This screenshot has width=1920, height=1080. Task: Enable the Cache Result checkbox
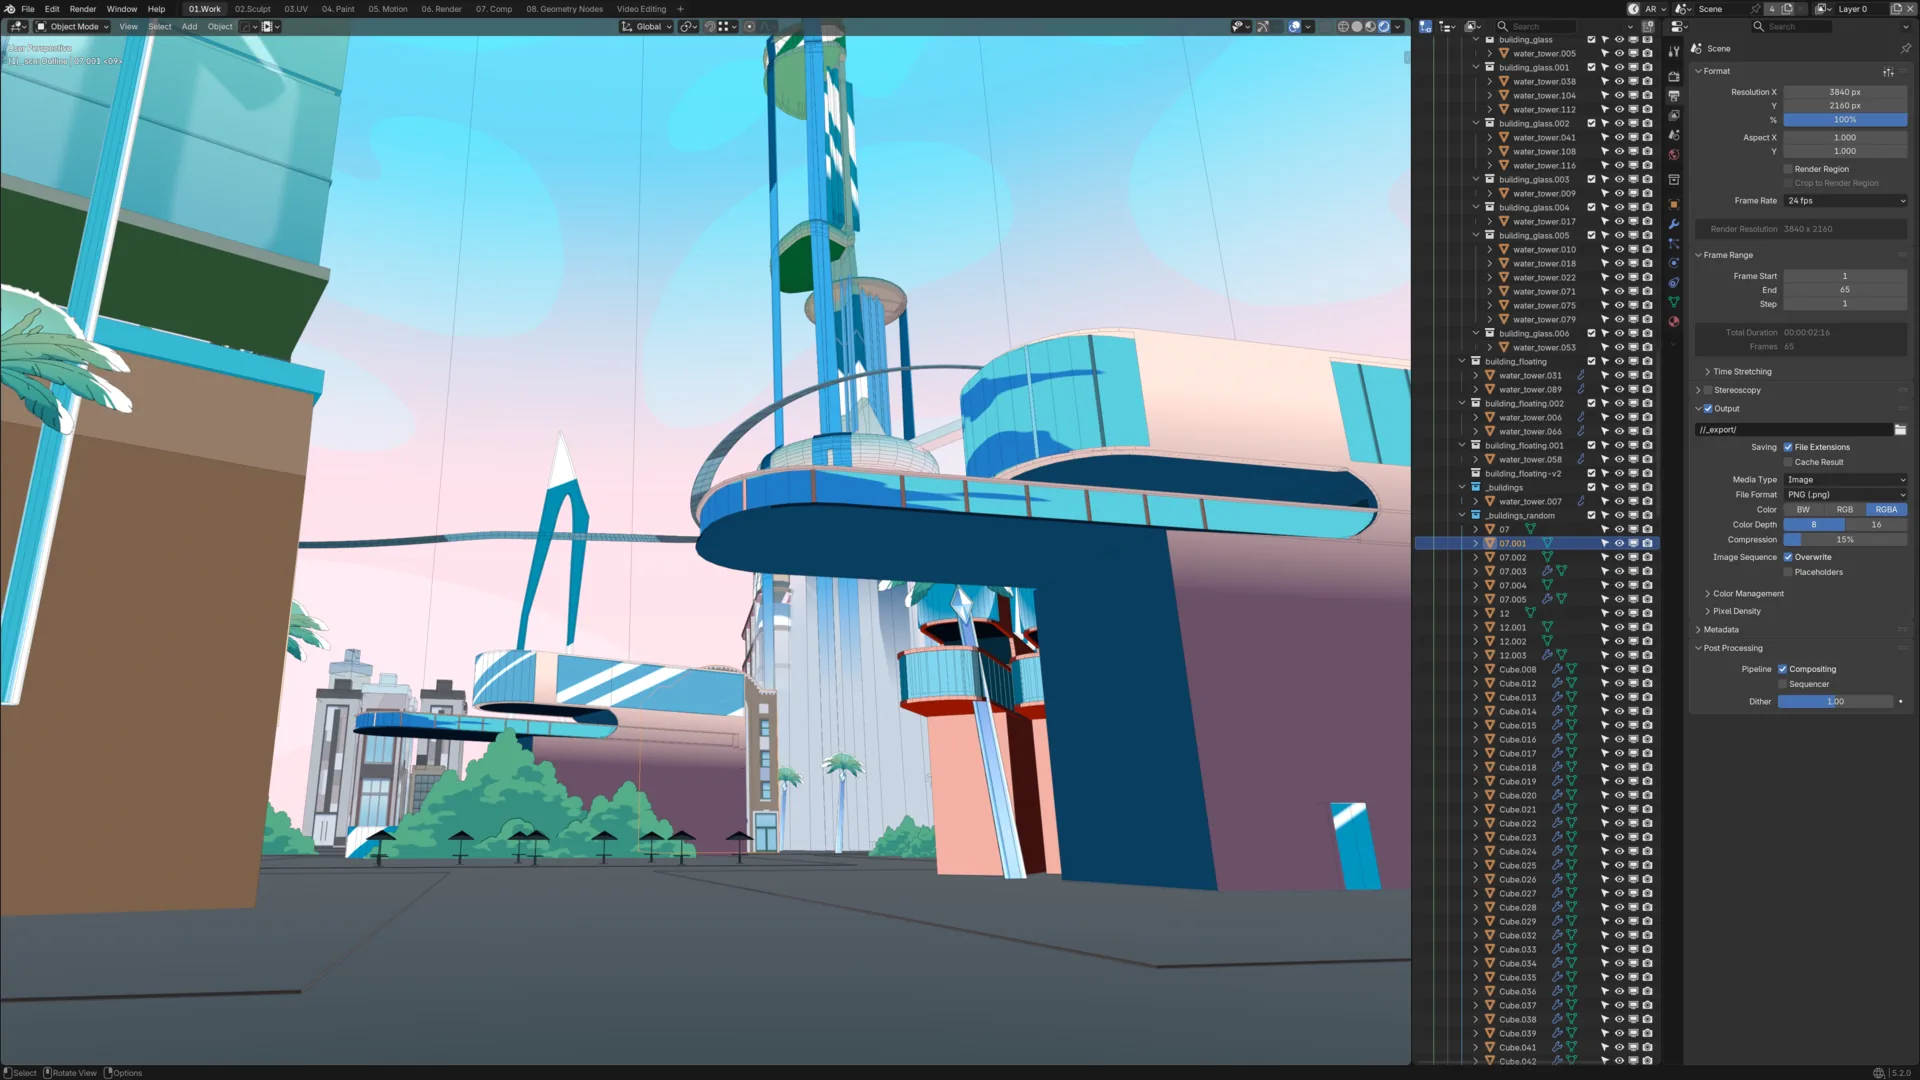coord(1788,463)
